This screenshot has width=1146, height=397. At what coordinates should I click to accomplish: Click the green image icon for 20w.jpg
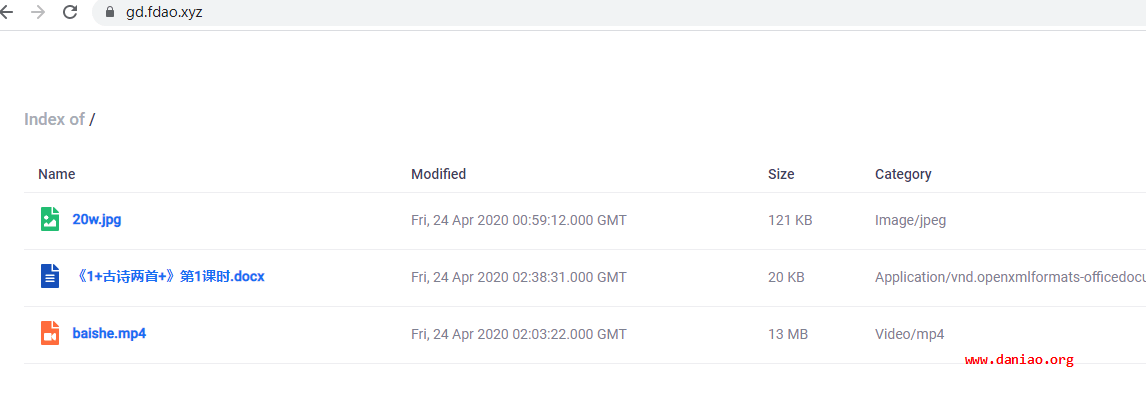click(49, 219)
